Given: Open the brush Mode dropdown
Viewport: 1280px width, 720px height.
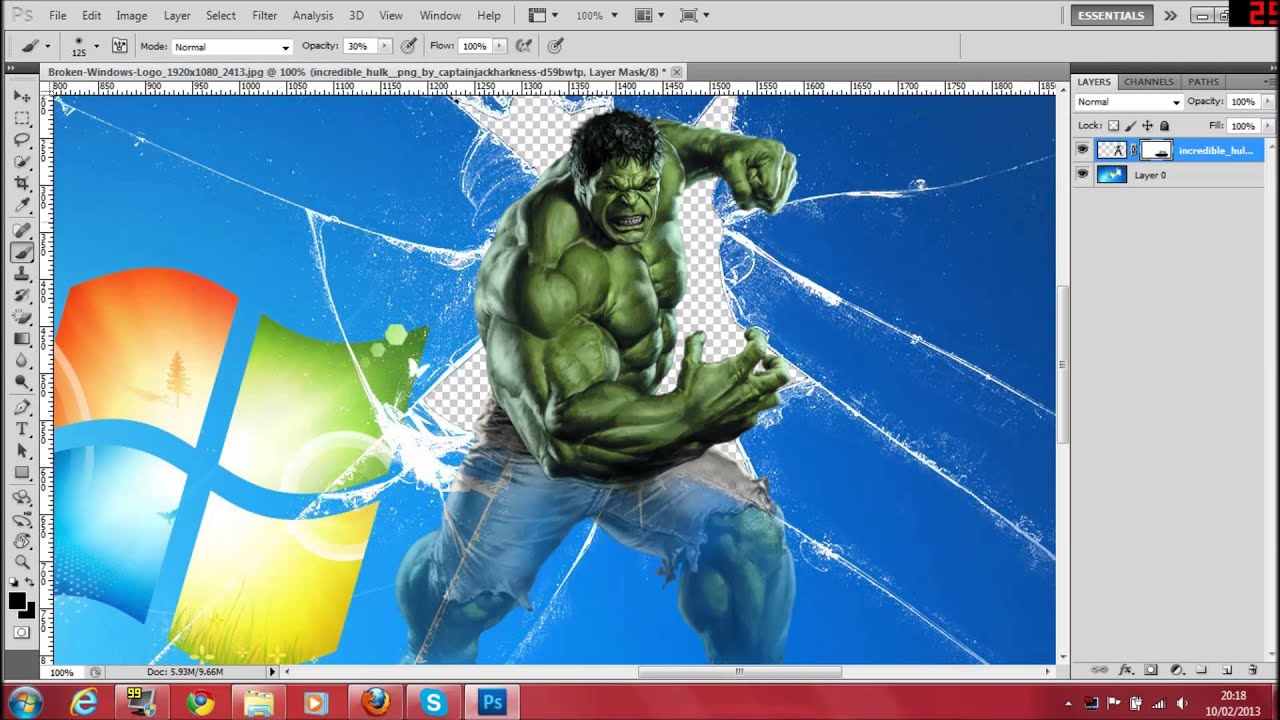Looking at the screenshot, I should [x=231, y=47].
